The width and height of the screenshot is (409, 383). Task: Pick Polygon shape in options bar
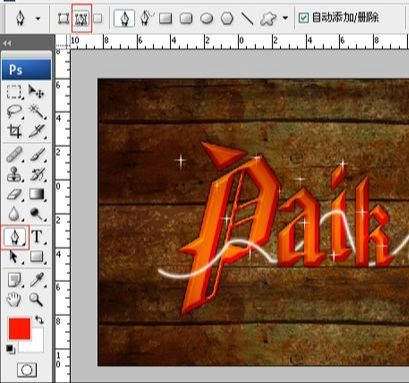[227, 18]
